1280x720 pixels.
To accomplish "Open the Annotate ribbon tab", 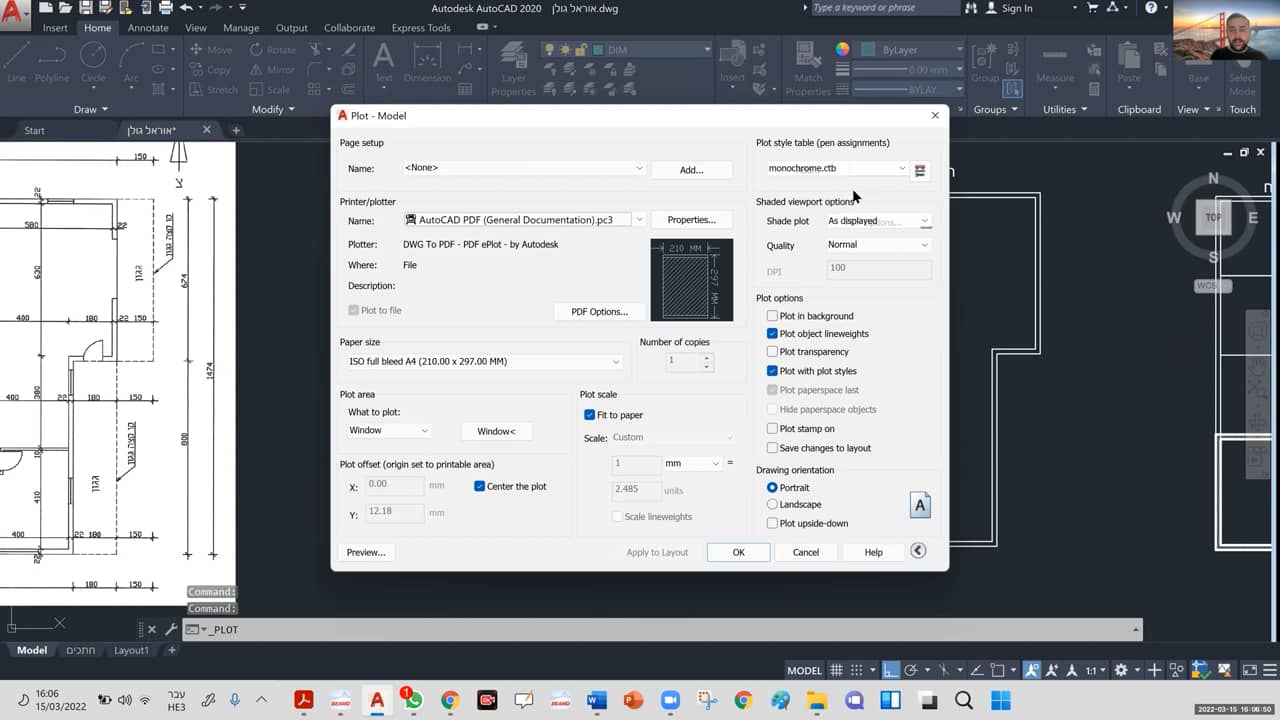I will [148, 28].
